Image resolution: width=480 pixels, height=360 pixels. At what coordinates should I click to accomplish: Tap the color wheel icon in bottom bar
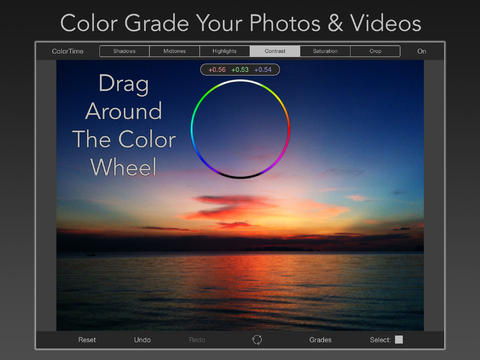point(257,340)
